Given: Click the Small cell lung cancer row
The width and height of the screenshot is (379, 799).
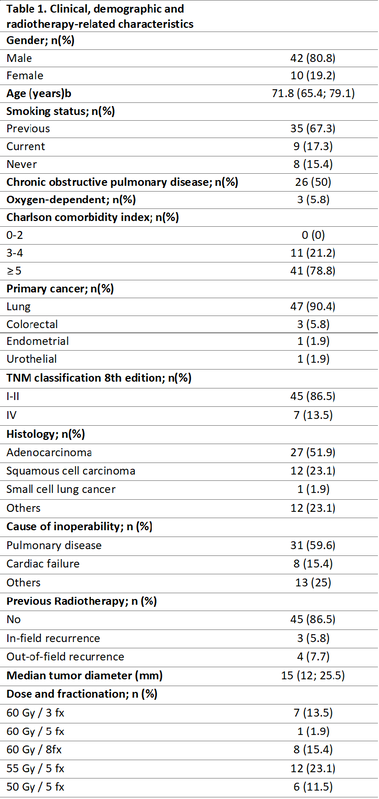Looking at the screenshot, I should tap(190, 489).
